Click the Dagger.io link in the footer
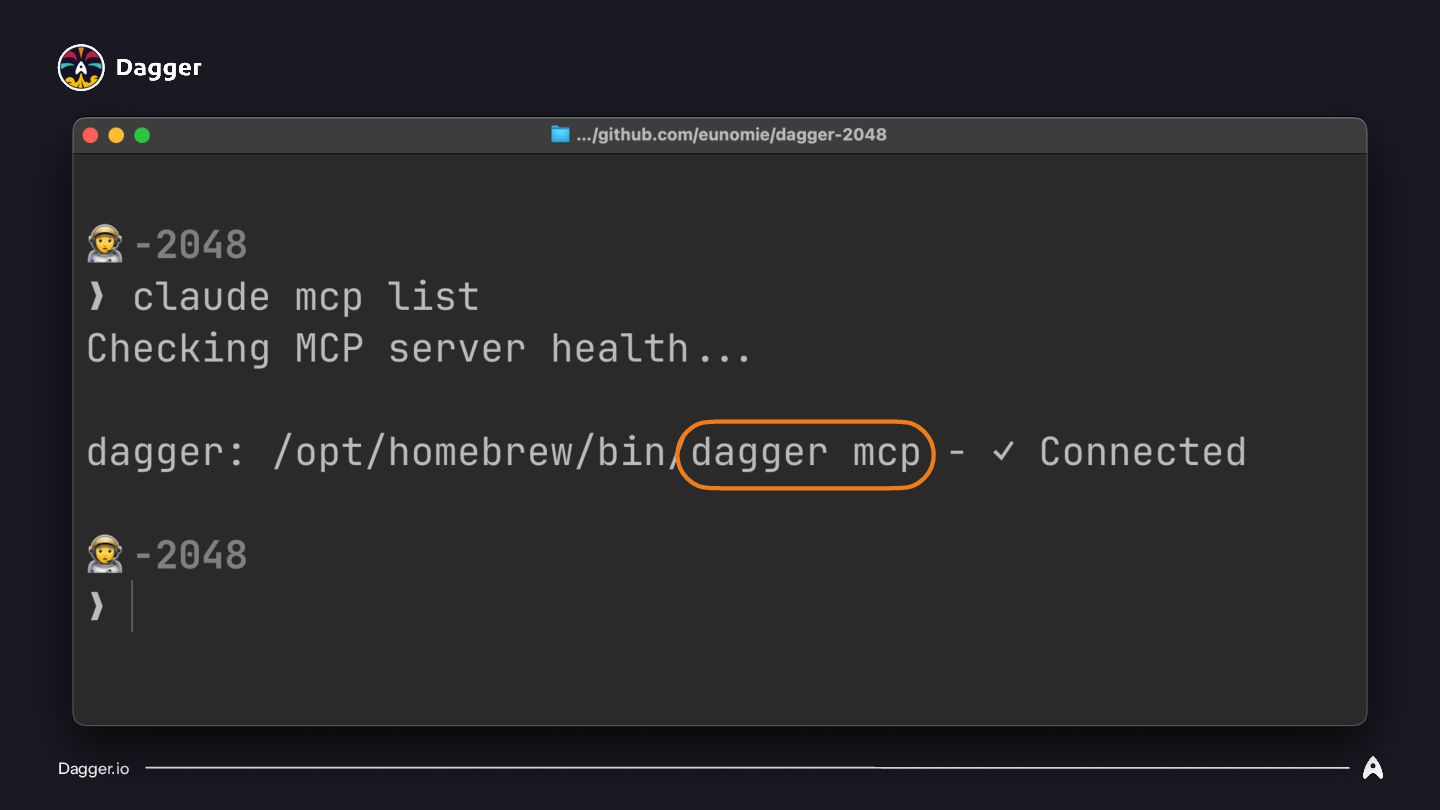Viewport: 1440px width, 810px height. [93, 768]
